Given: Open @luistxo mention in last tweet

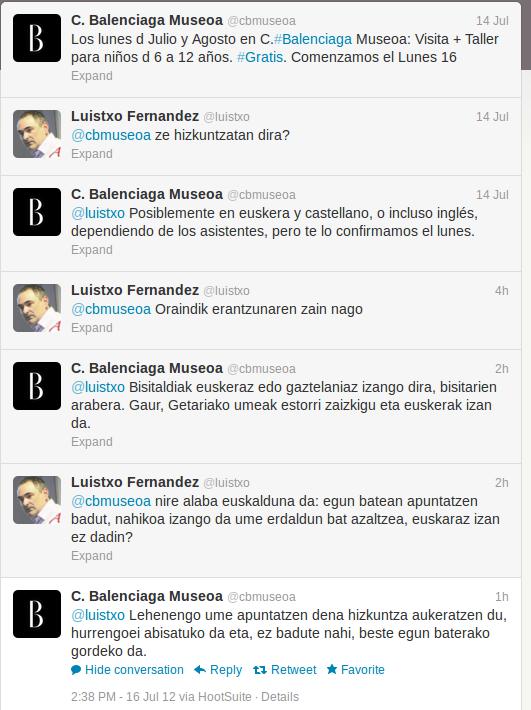Looking at the screenshot, I should [98, 615].
